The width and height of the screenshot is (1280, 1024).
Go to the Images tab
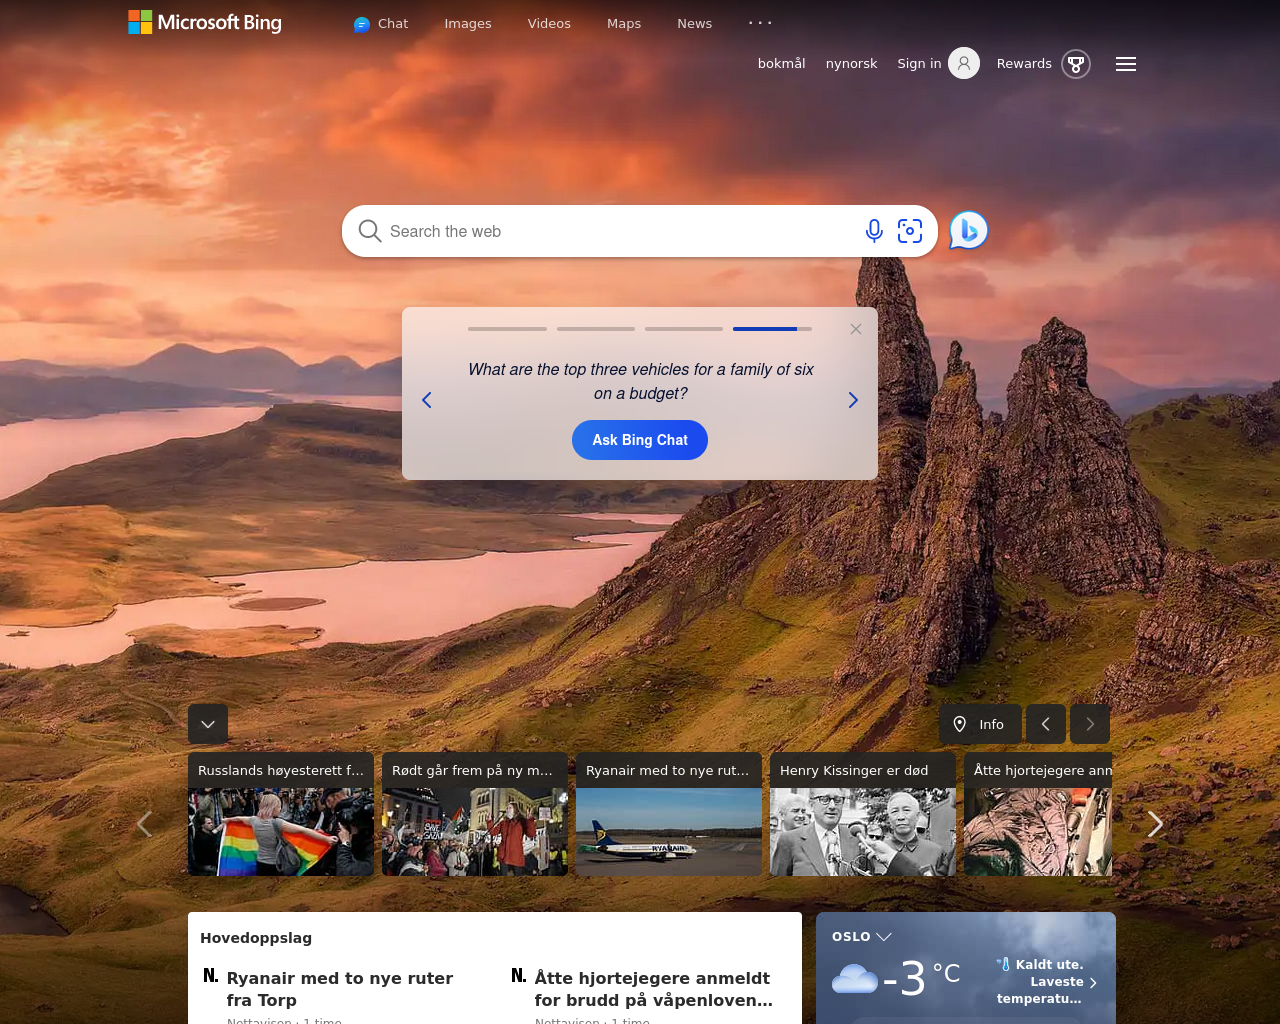click(x=468, y=24)
